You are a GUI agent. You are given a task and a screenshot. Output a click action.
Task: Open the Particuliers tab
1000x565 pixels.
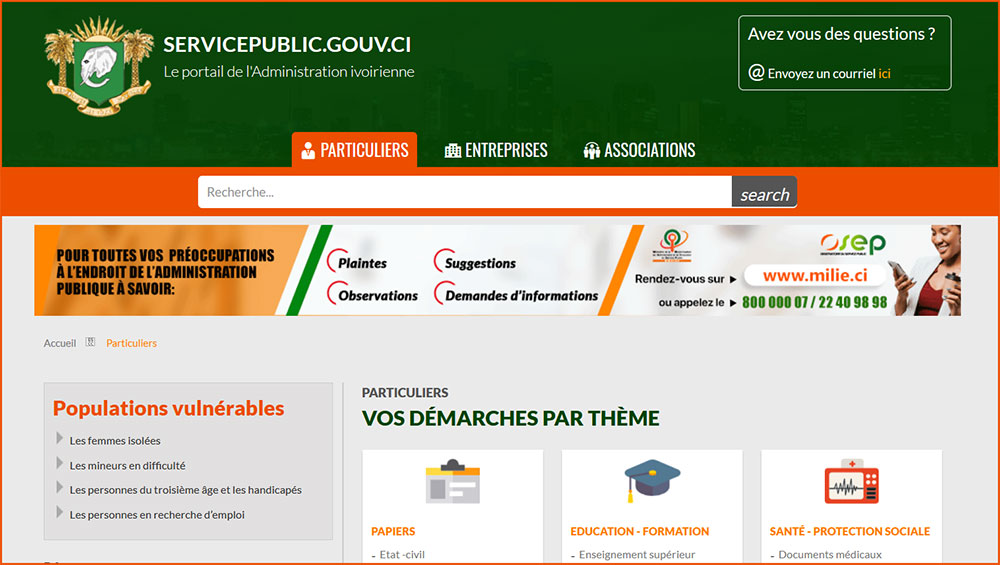pyautogui.click(x=354, y=150)
